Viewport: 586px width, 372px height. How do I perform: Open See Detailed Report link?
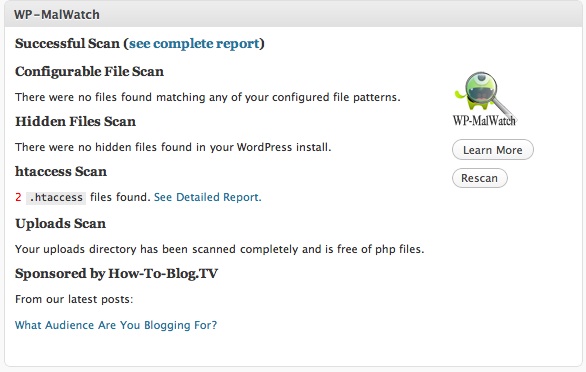coord(207,197)
